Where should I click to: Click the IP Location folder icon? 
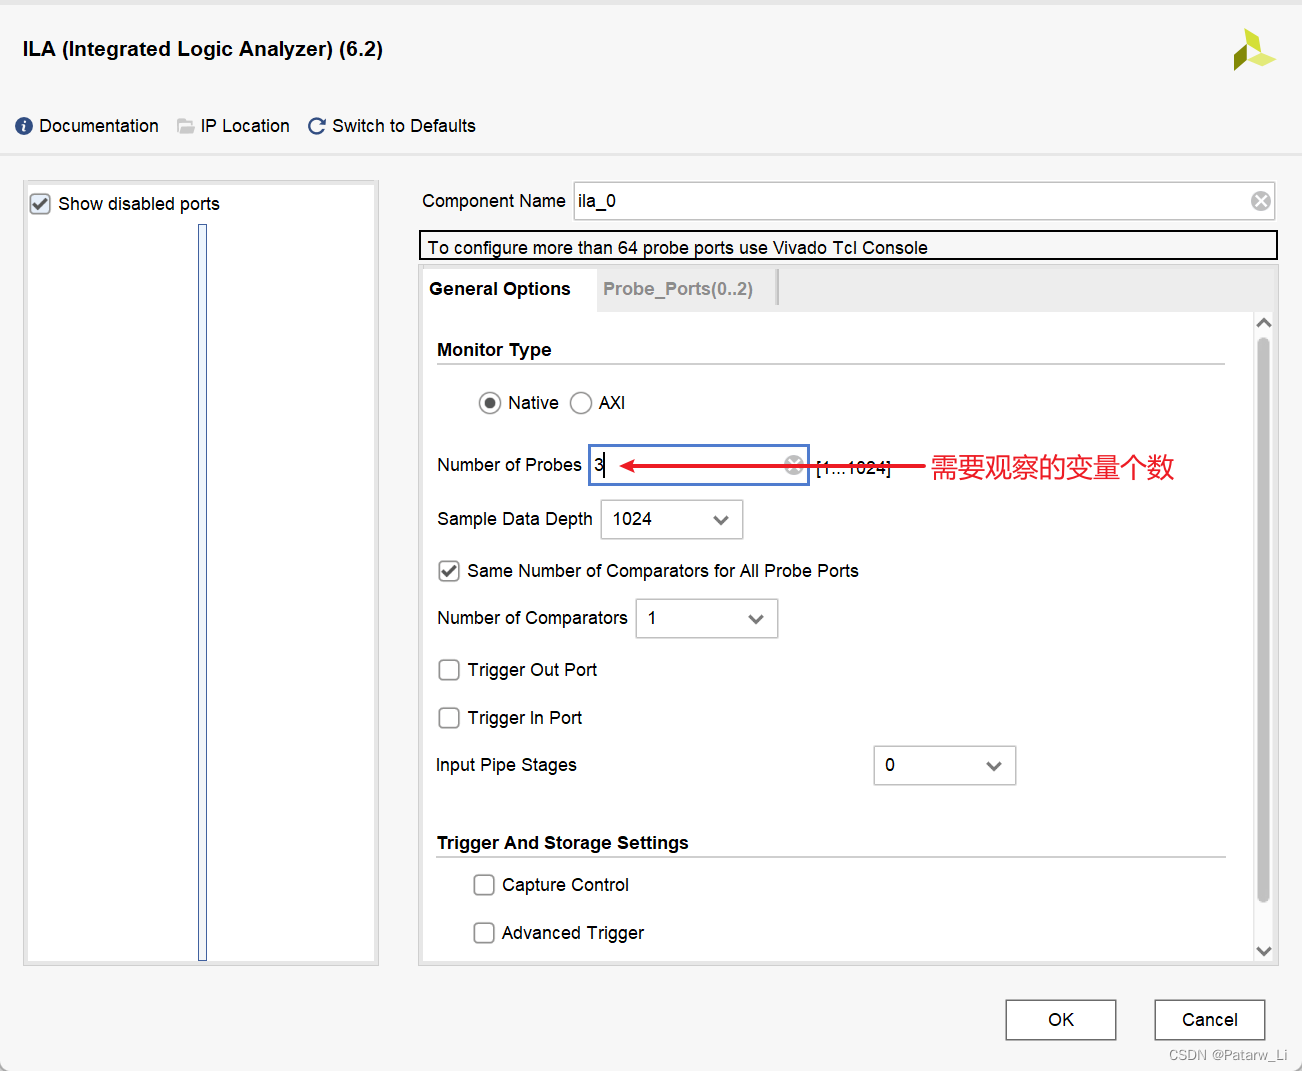tap(186, 126)
